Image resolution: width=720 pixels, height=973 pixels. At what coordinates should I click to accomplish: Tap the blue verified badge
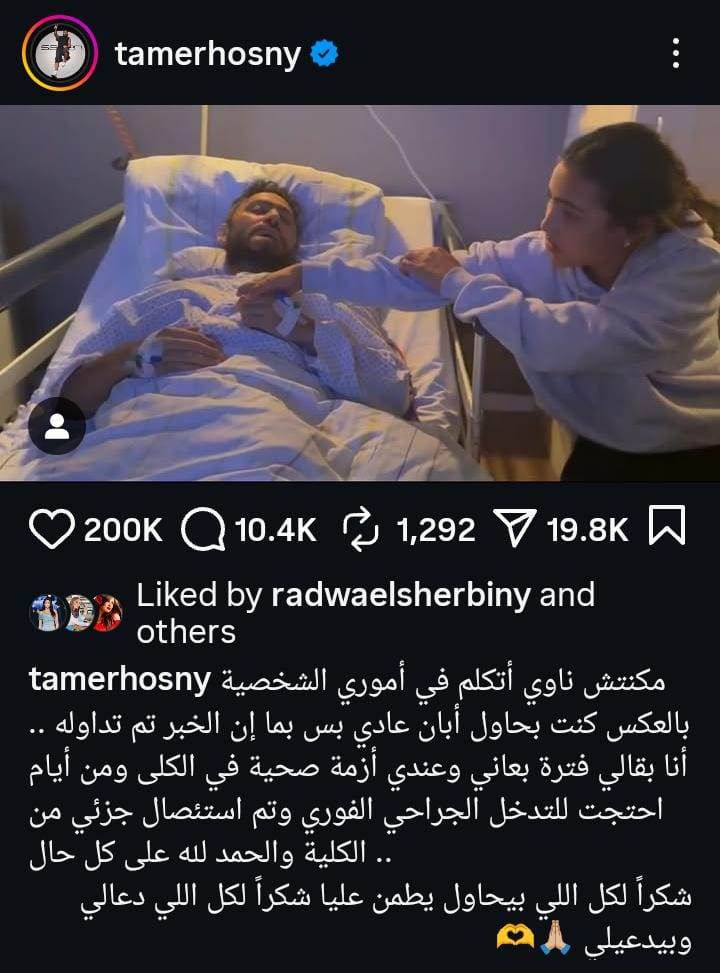[324, 54]
